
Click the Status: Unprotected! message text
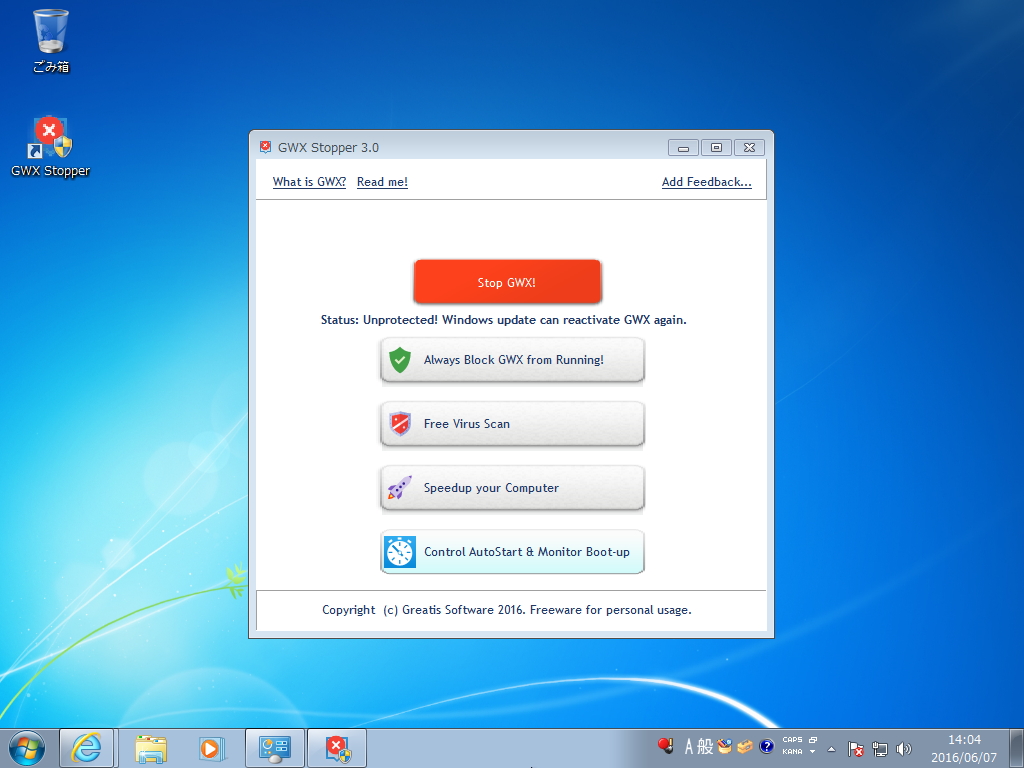coord(504,320)
